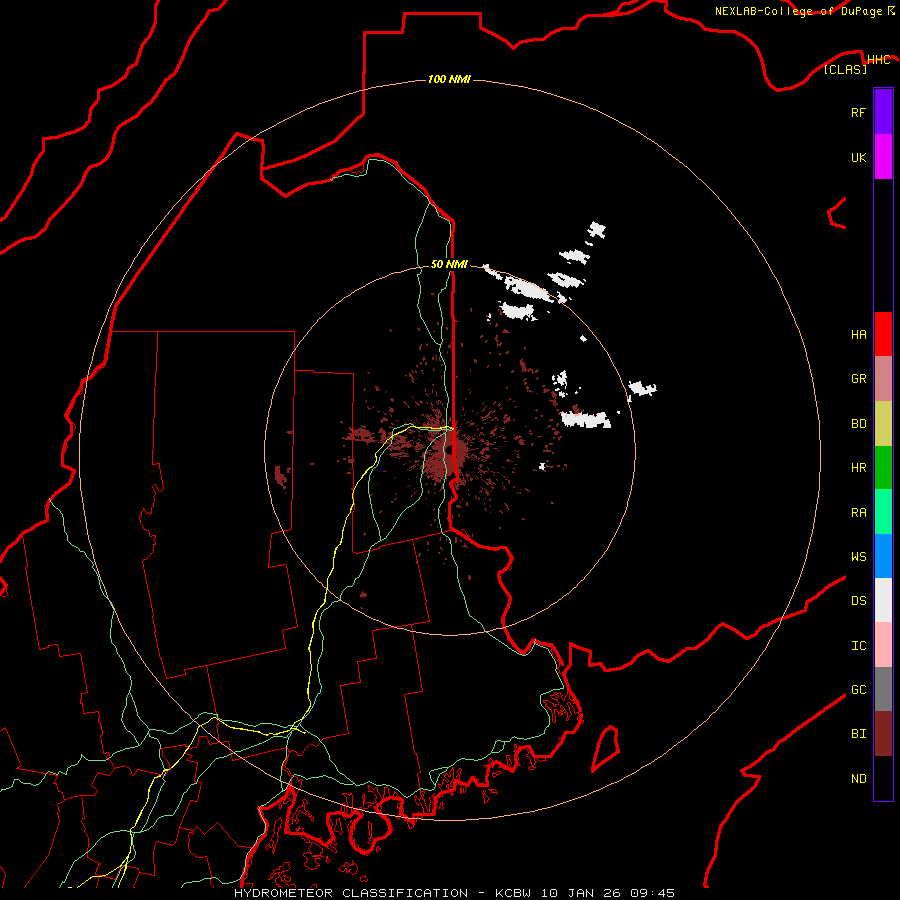Click the HYDROMETEOR CLASSIFICATION title text
This screenshot has height=900, width=900.
(x=351, y=893)
